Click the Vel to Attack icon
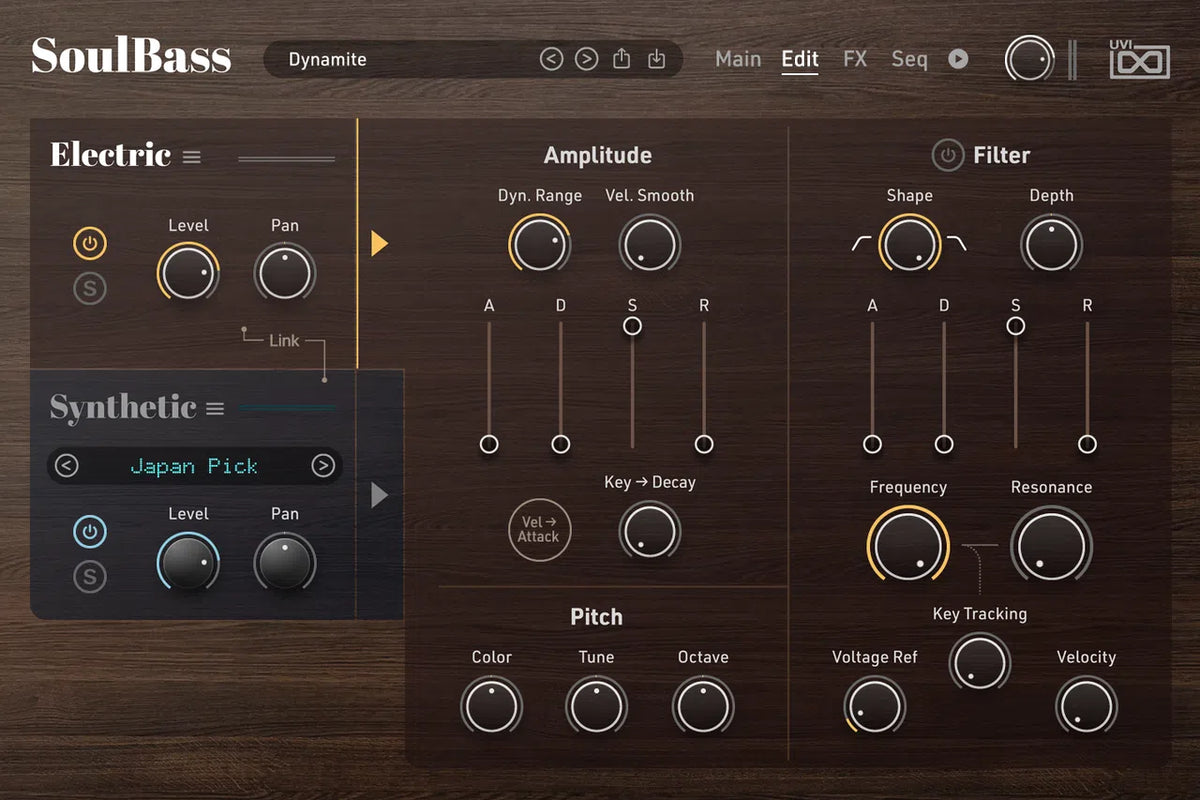The image size is (1200, 800). click(x=539, y=530)
